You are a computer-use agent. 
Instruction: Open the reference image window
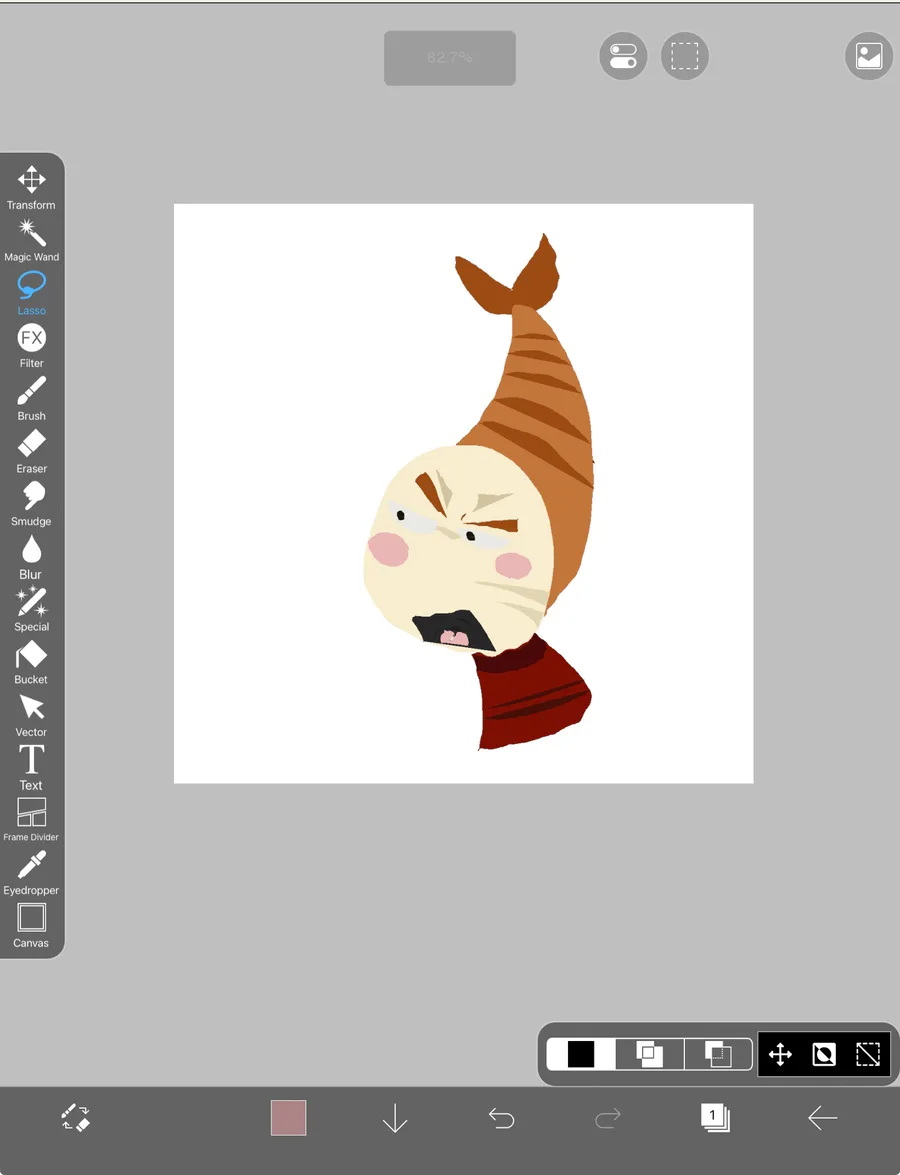tap(869, 56)
